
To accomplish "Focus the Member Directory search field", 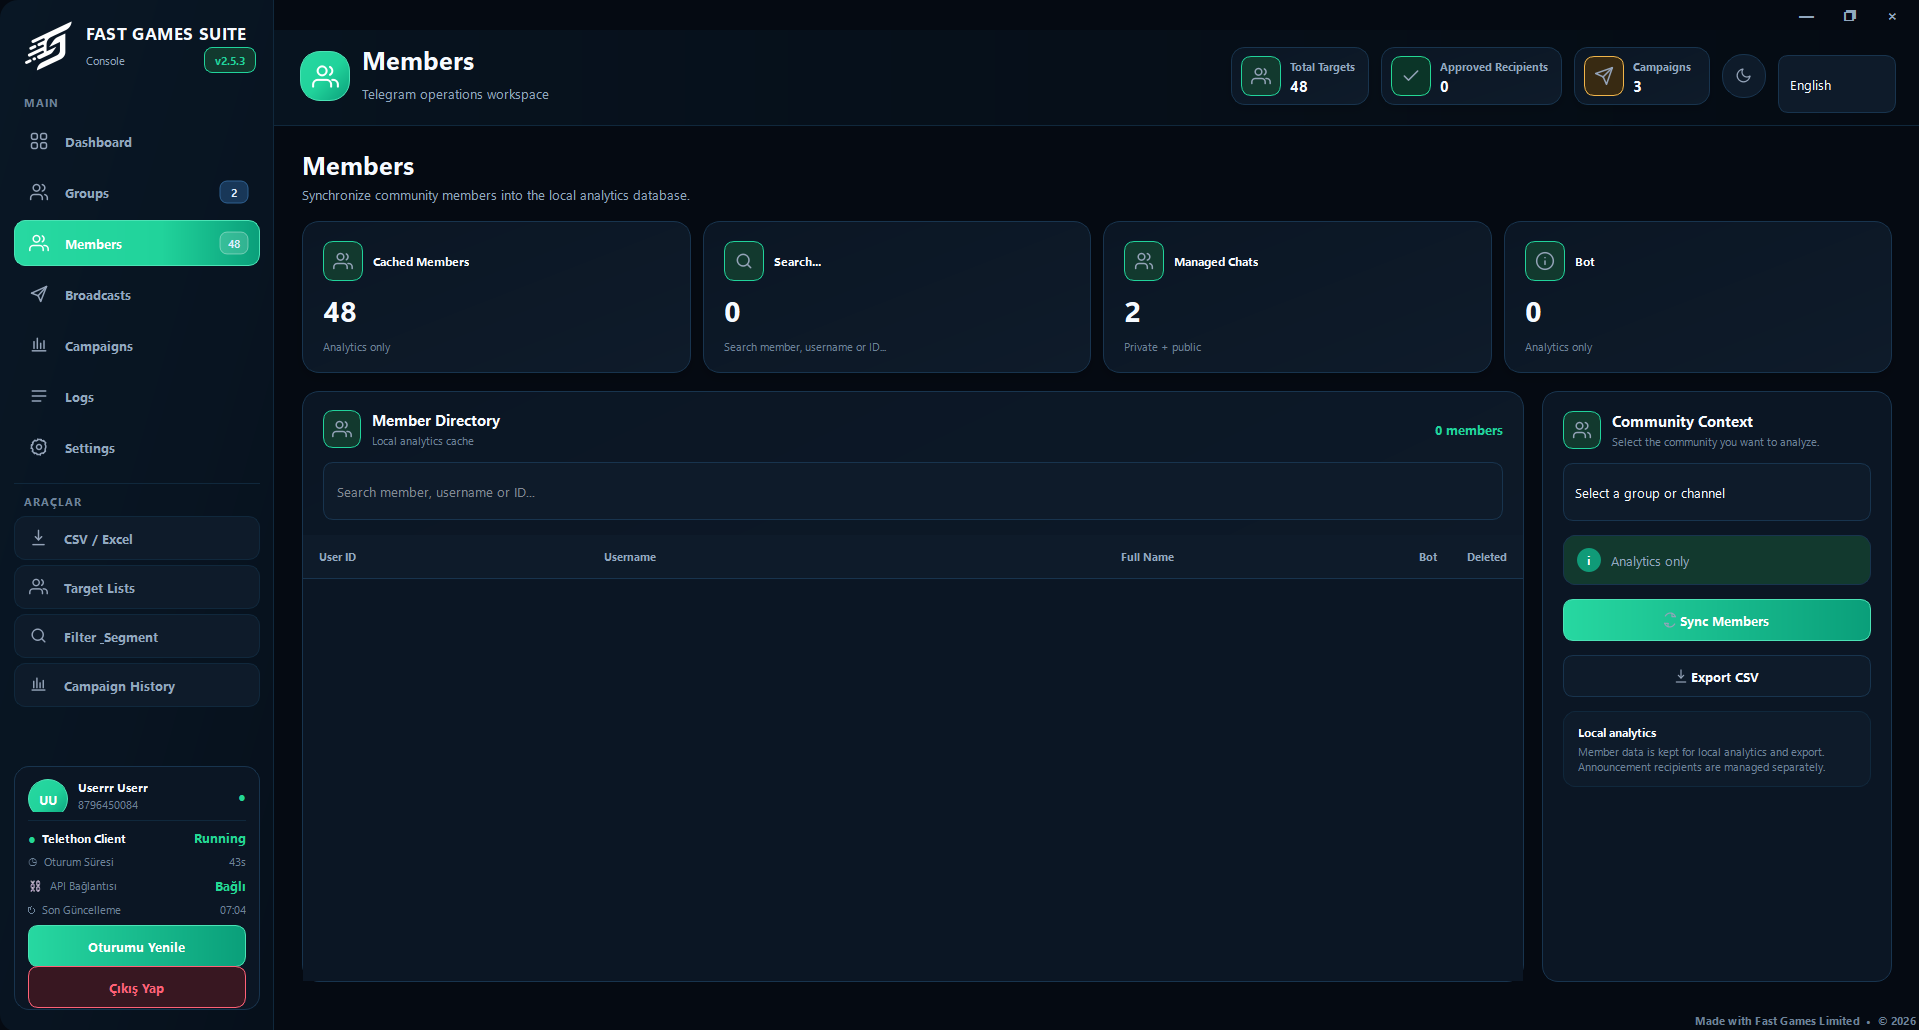I will click(912, 492).
